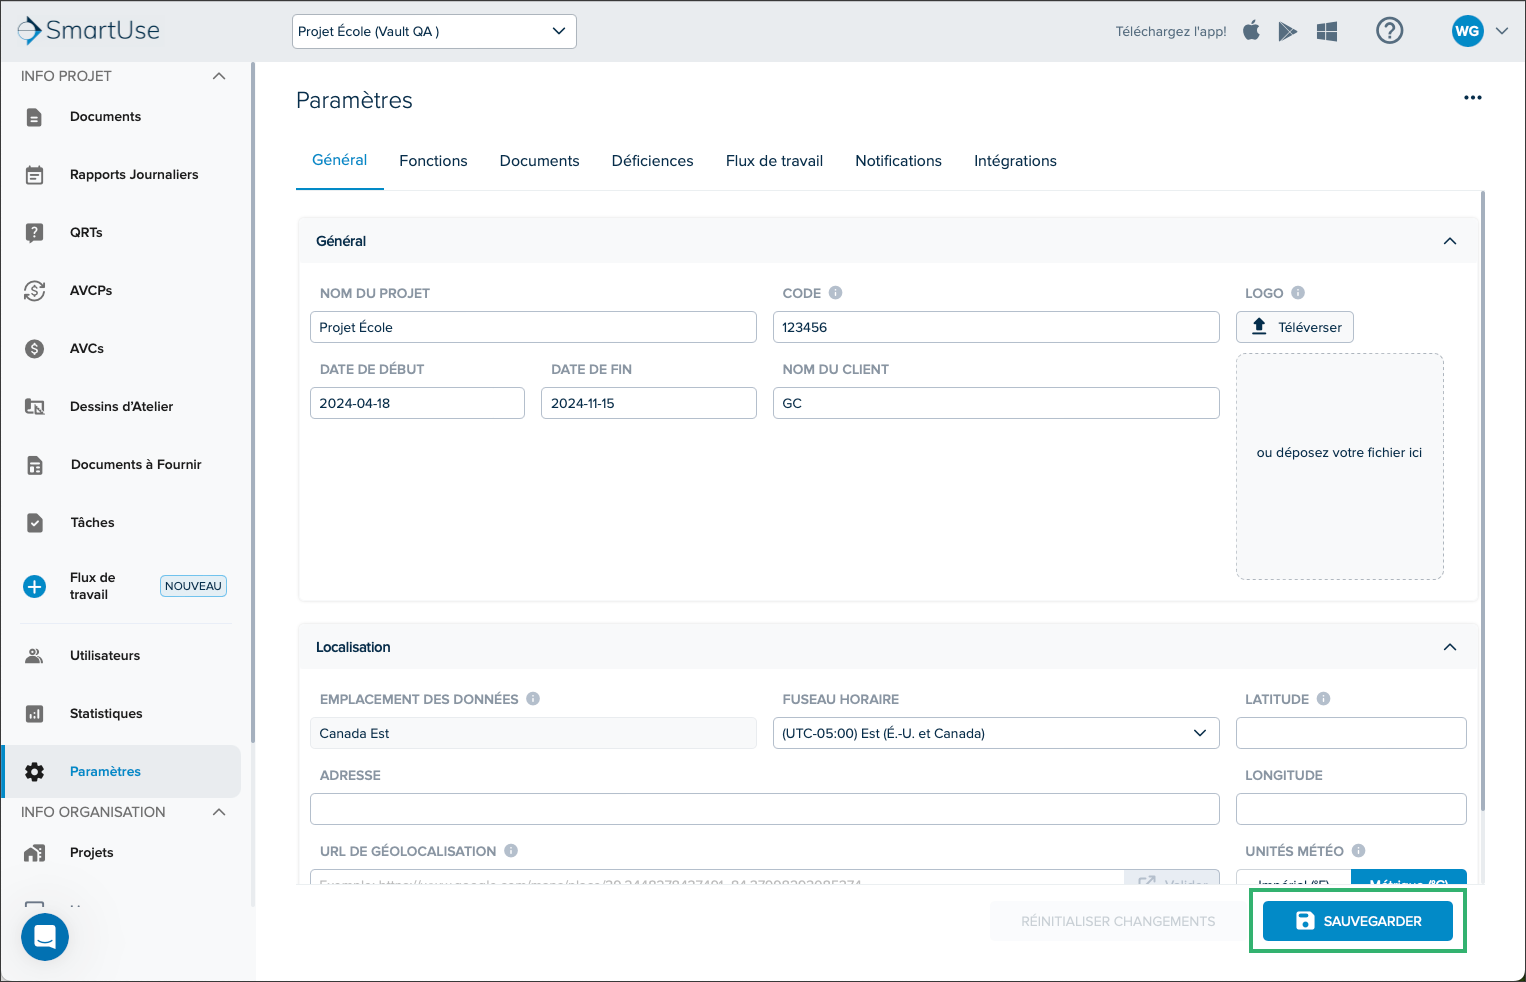
Task: Collapse the Localisation section chevron
Action: click(1449, 647)
